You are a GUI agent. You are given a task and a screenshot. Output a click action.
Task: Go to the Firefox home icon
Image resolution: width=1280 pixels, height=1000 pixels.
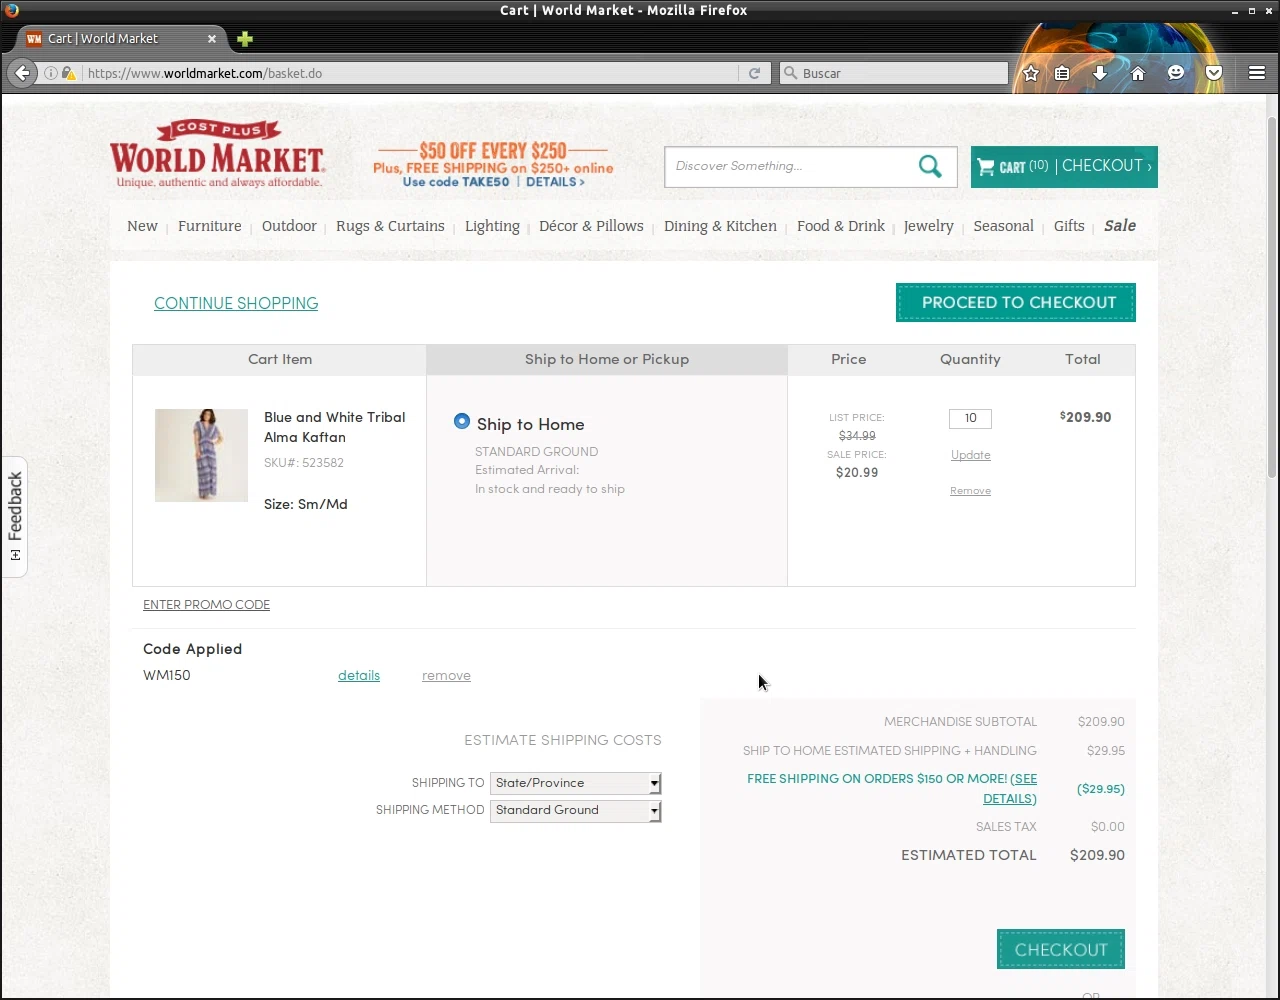(x=1137, y=73)
